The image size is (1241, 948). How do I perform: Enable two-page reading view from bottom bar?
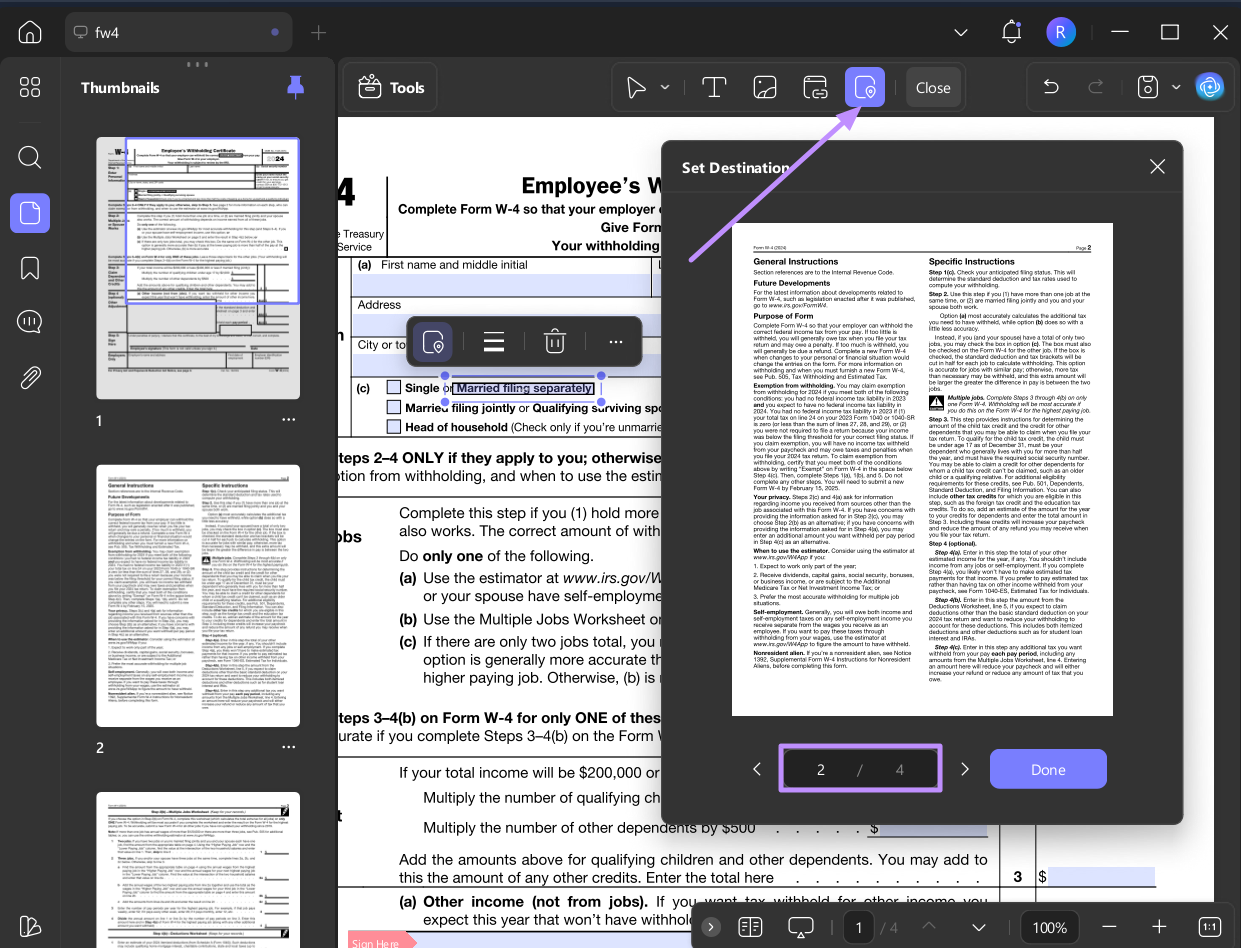pyautogui.click(x=751, y=927)
